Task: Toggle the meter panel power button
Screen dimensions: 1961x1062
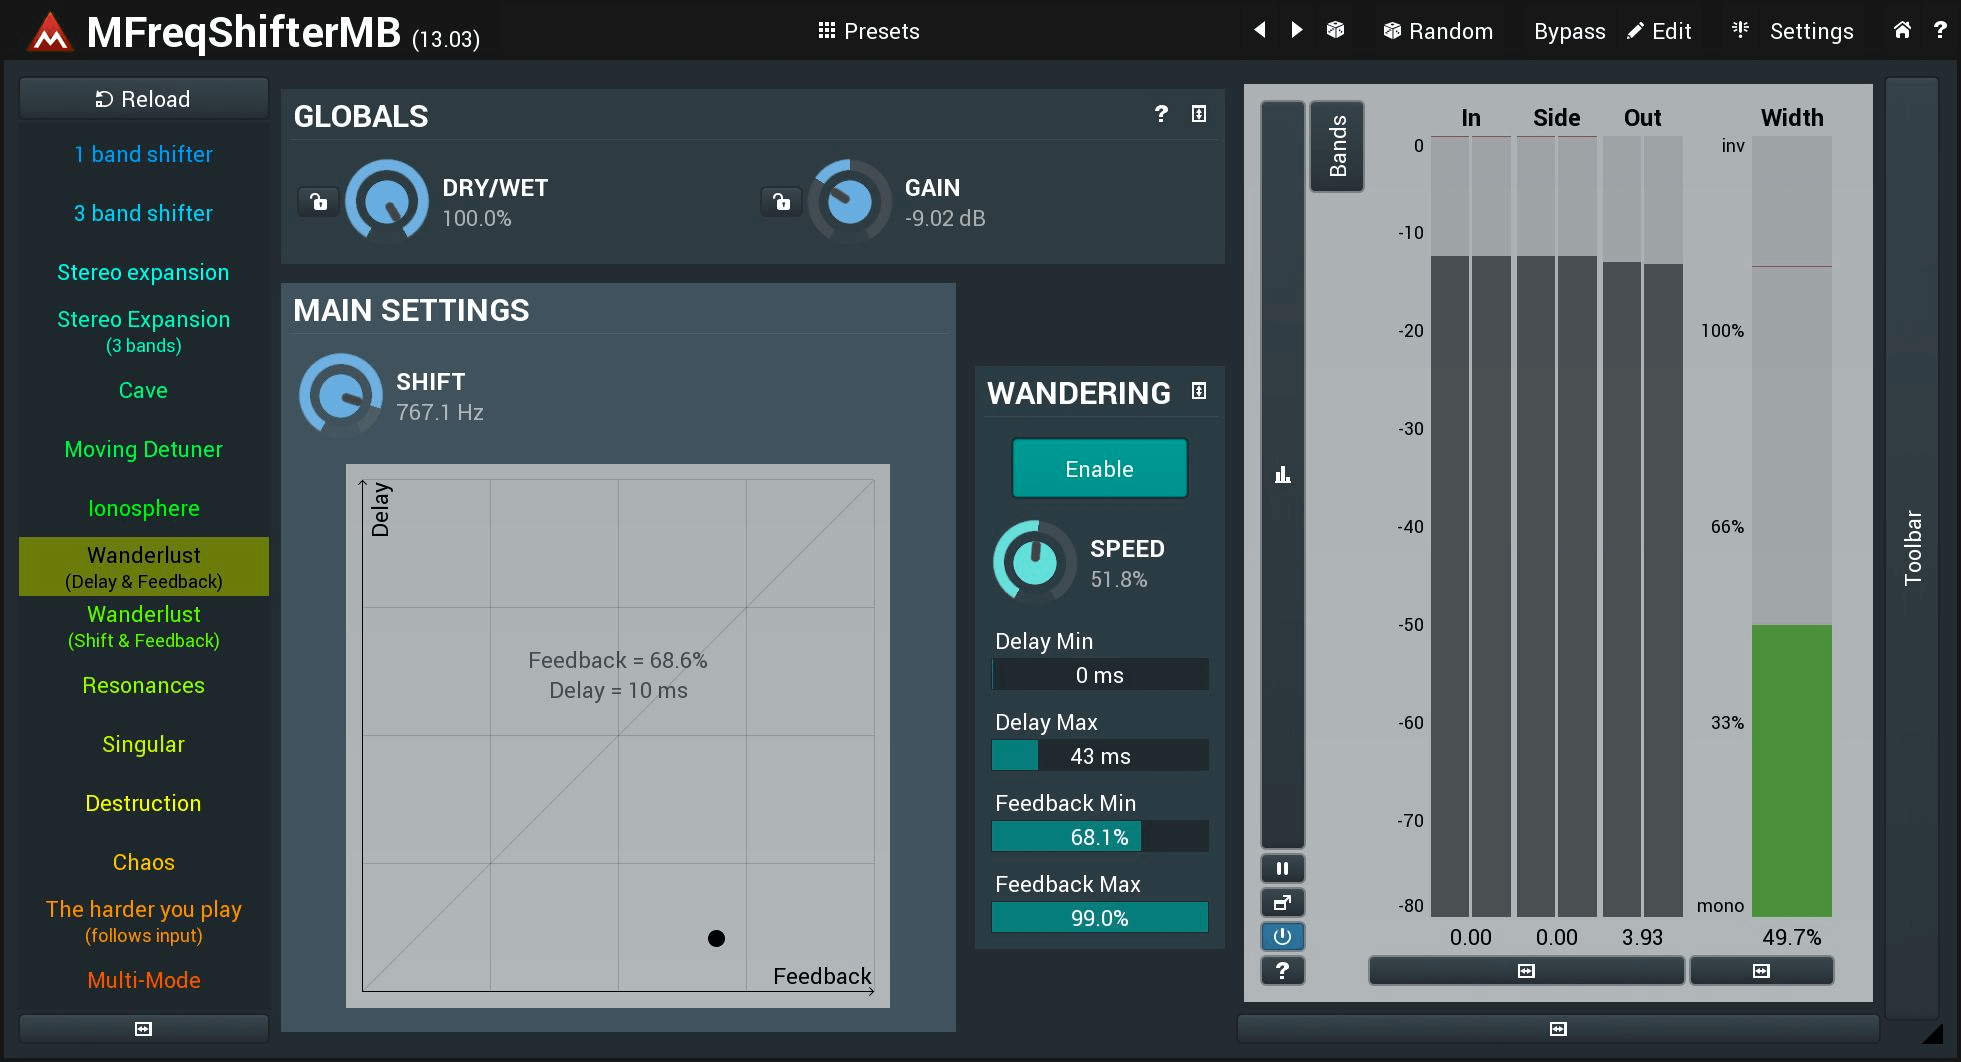Action: [x=1282, y=936]
